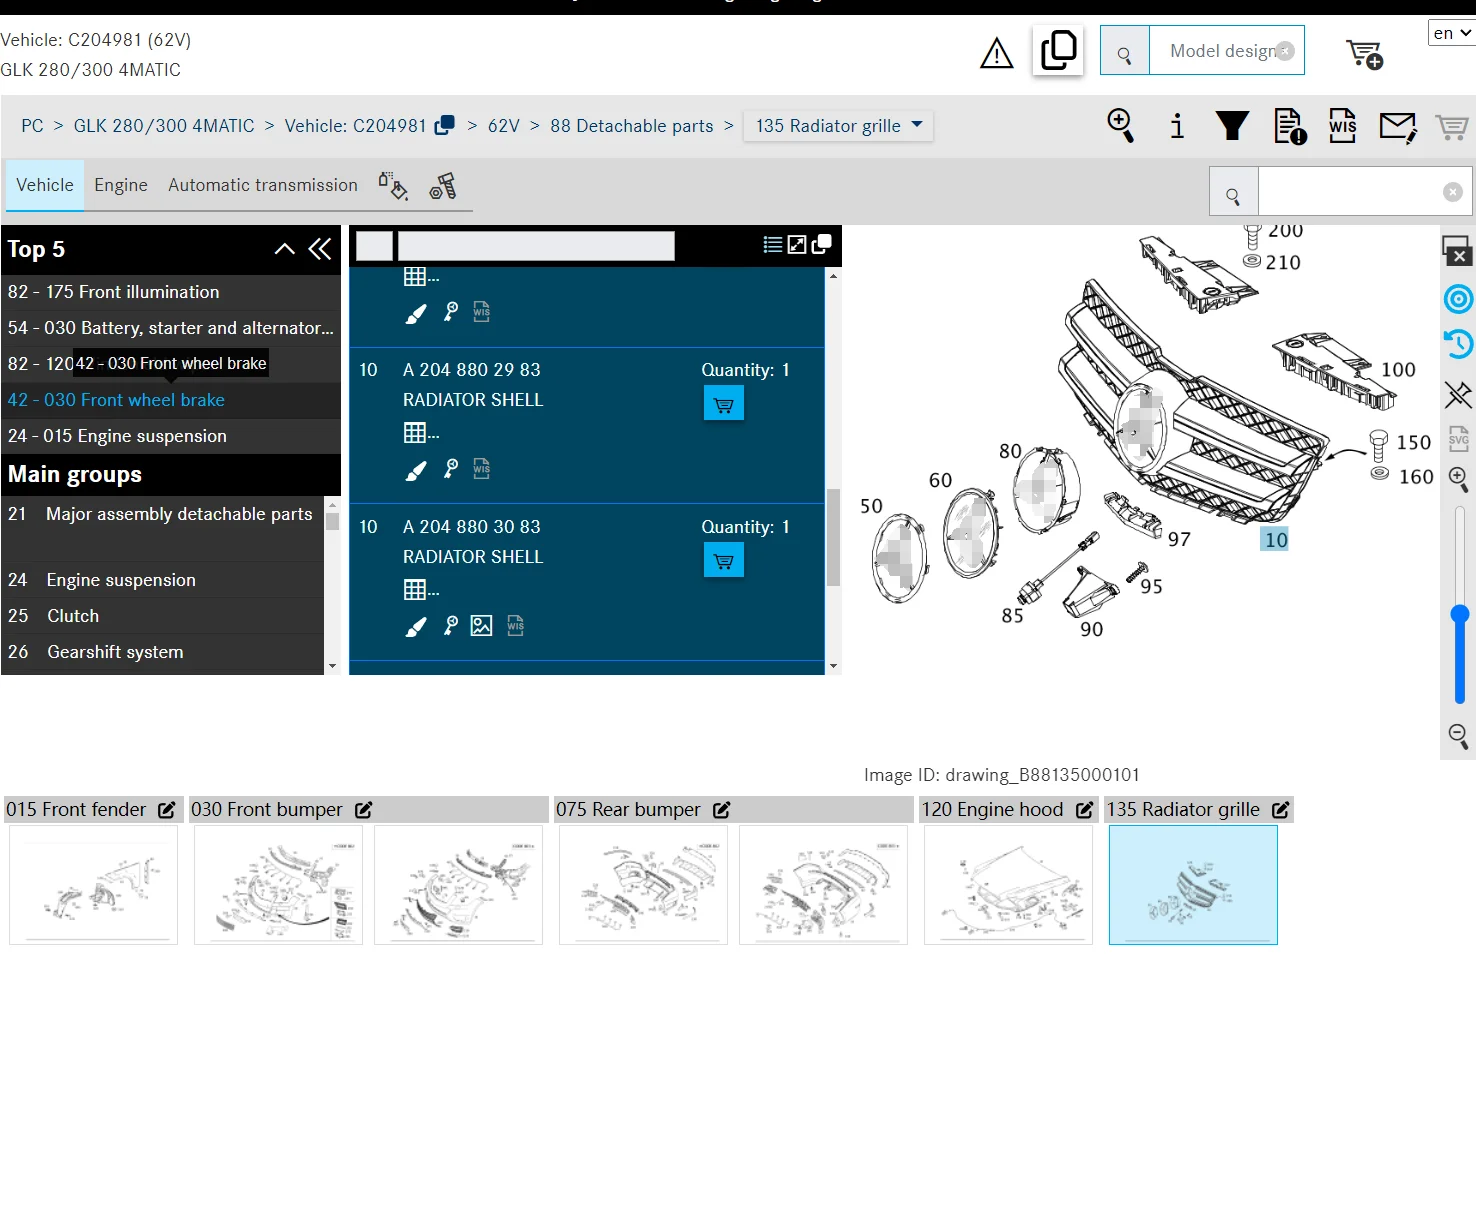Open the document with alert icon

pyautogui.click(x=1290, y=126)
